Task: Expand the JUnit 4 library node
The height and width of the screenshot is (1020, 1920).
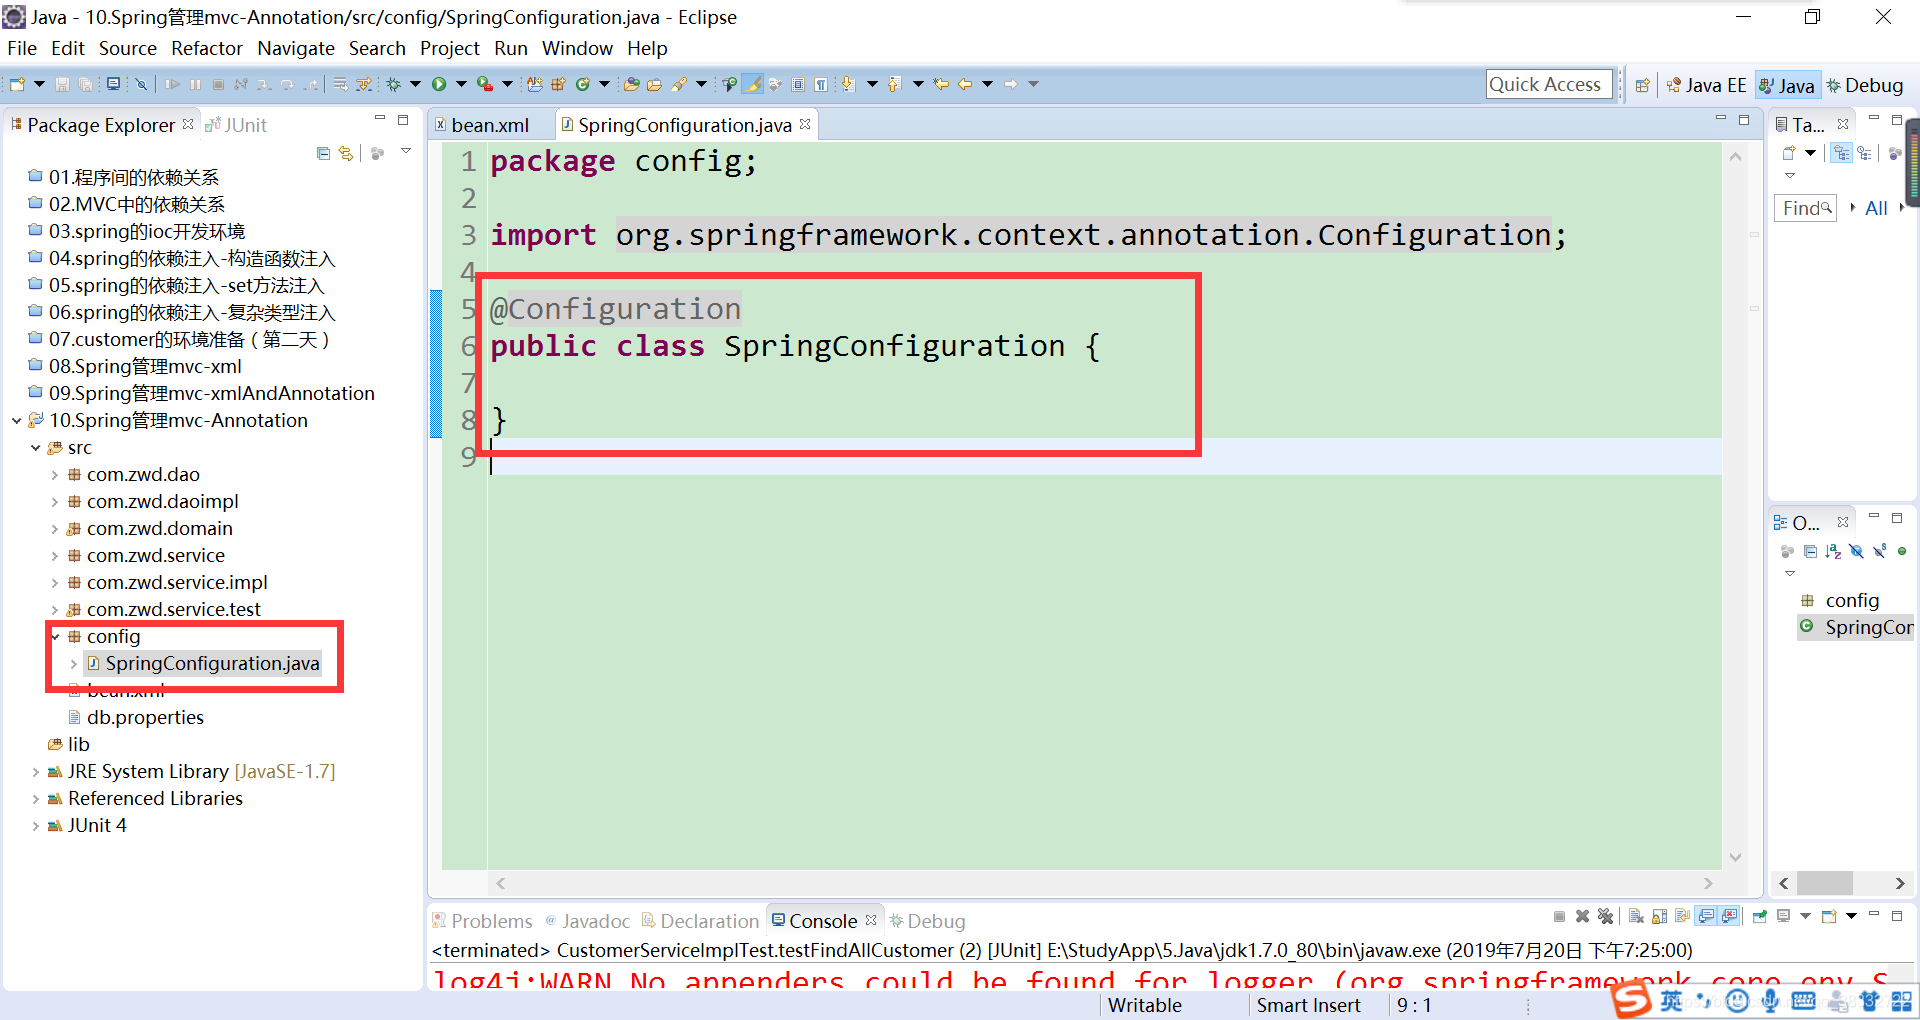Action: 35,826
